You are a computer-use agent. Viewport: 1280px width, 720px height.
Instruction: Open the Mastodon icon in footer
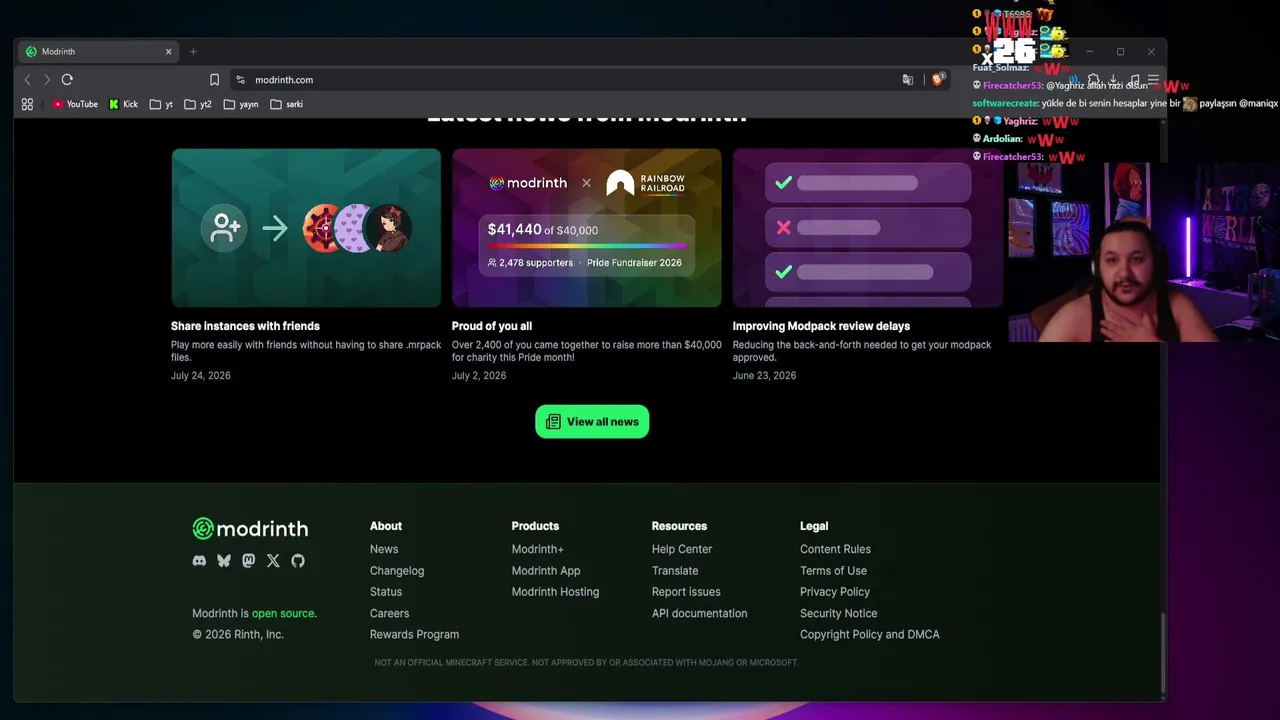(x=248, y=561)
